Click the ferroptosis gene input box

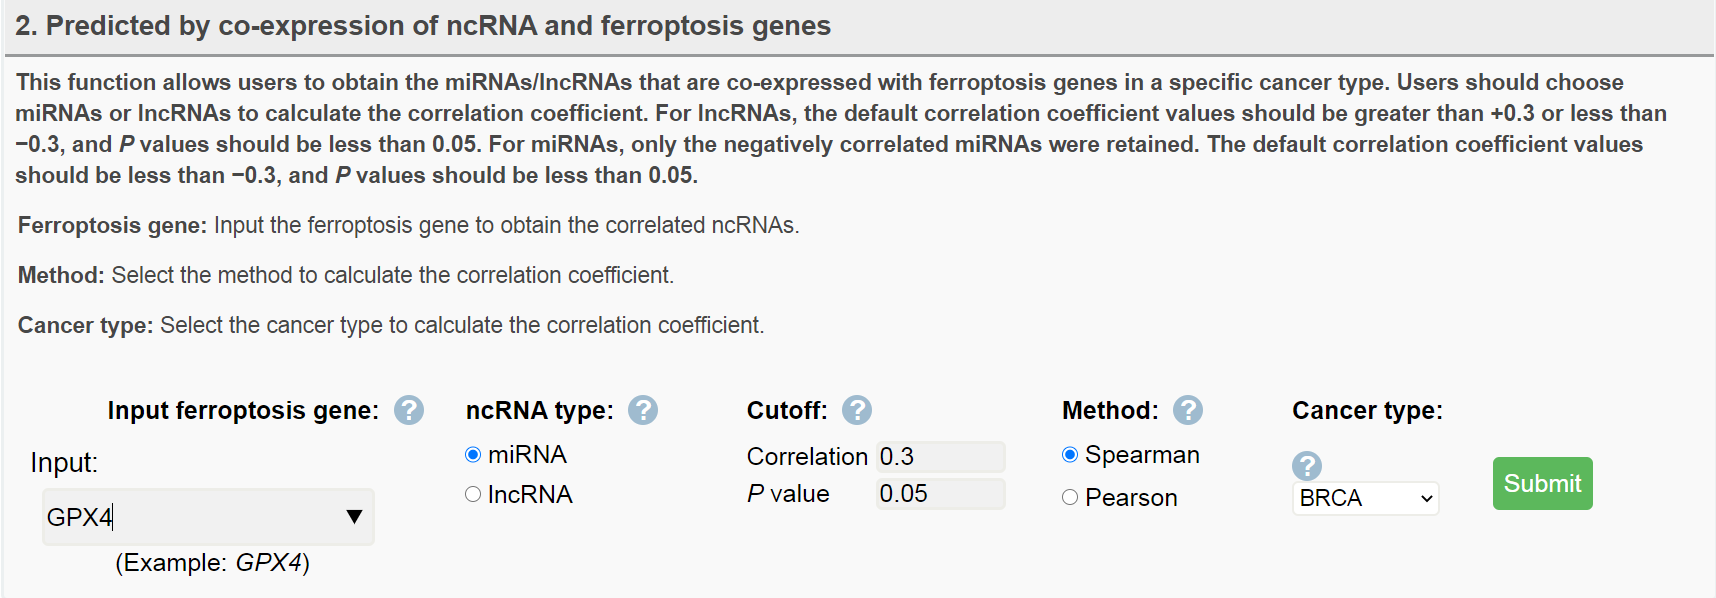click(x=208, y=517)
